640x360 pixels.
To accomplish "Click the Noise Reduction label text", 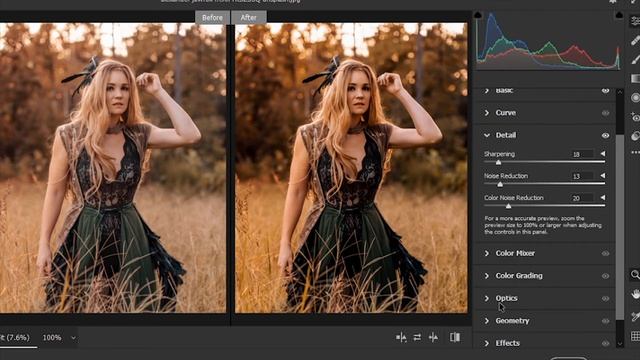I will pos(506,176).
